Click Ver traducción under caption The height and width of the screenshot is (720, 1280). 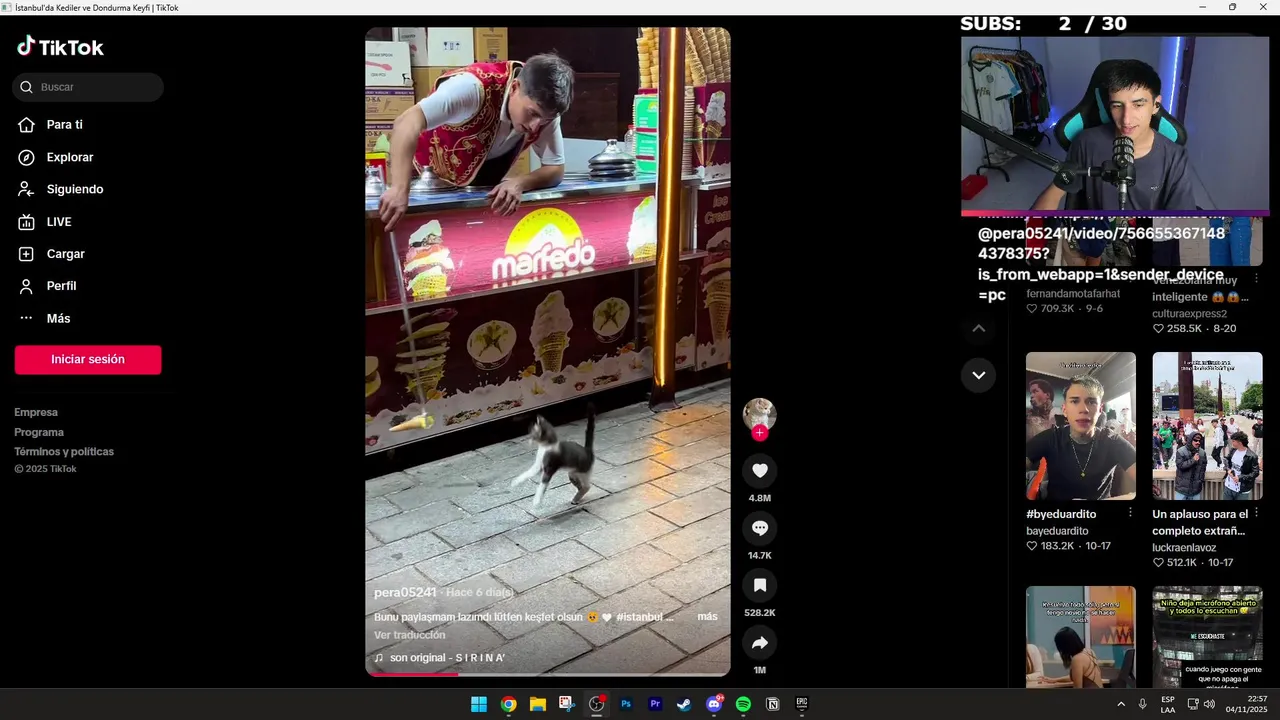pyautogui.click(x=410, y=635)
